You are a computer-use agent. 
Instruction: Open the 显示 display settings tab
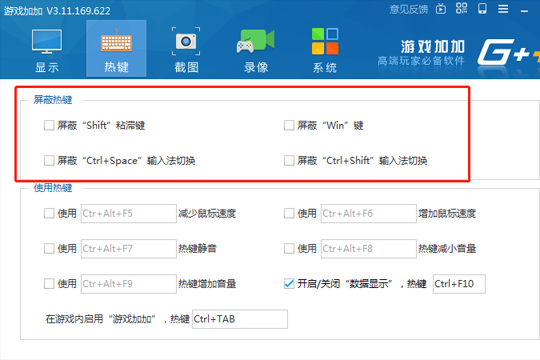47,49
